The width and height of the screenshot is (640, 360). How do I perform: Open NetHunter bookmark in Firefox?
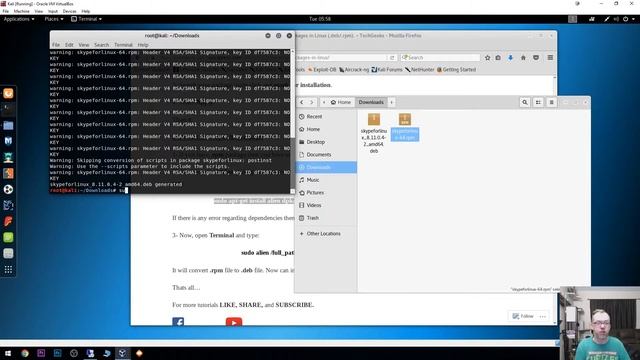(x=420, y=70)
